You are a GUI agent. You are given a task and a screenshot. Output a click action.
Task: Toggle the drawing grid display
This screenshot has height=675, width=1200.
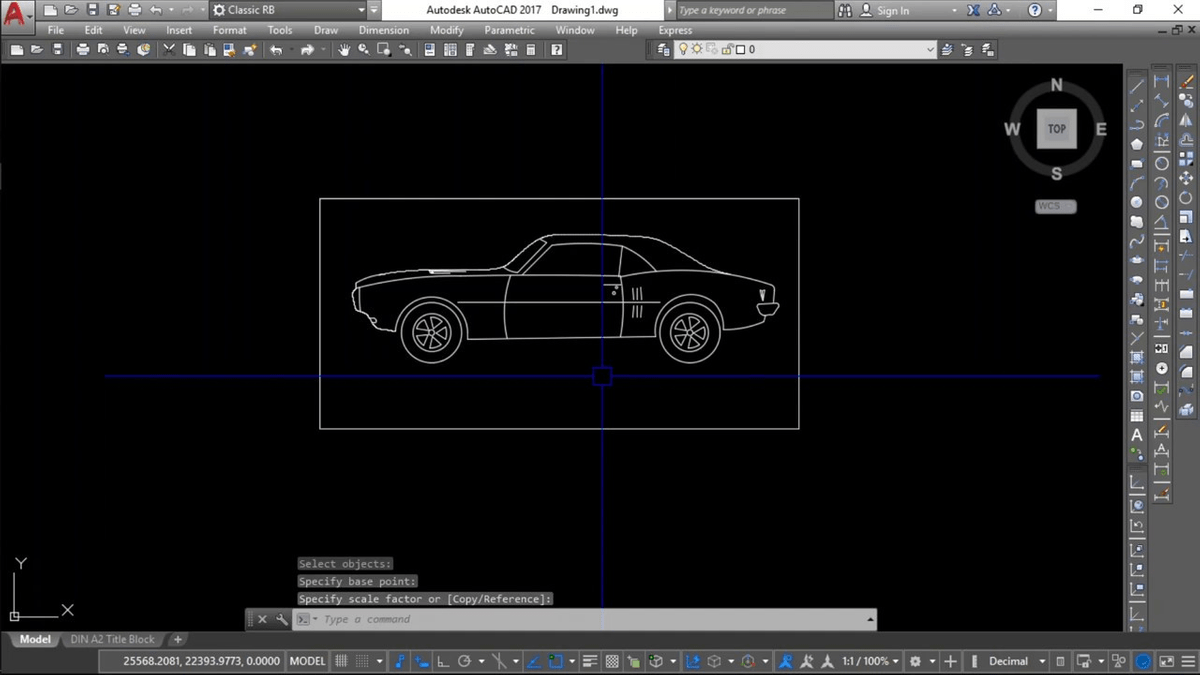[x=341, y=661]
